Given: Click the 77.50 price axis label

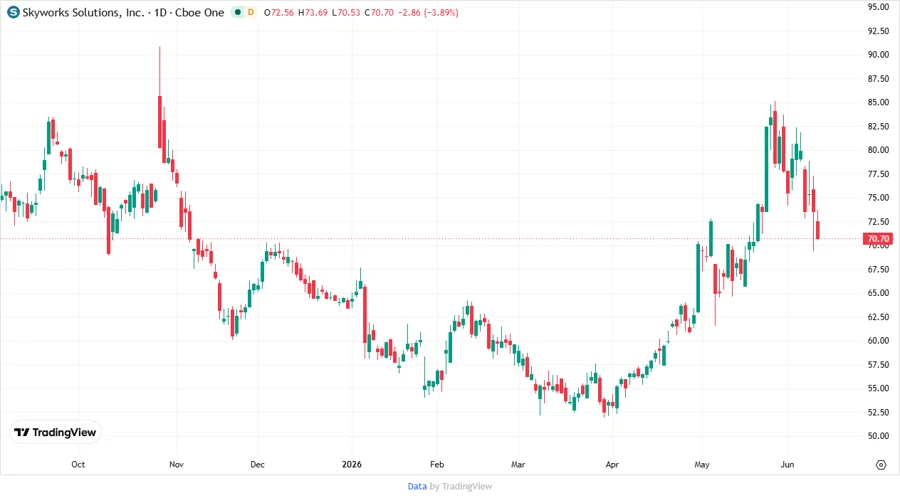Looking at the screenshot, I should (x=878, y=174).
